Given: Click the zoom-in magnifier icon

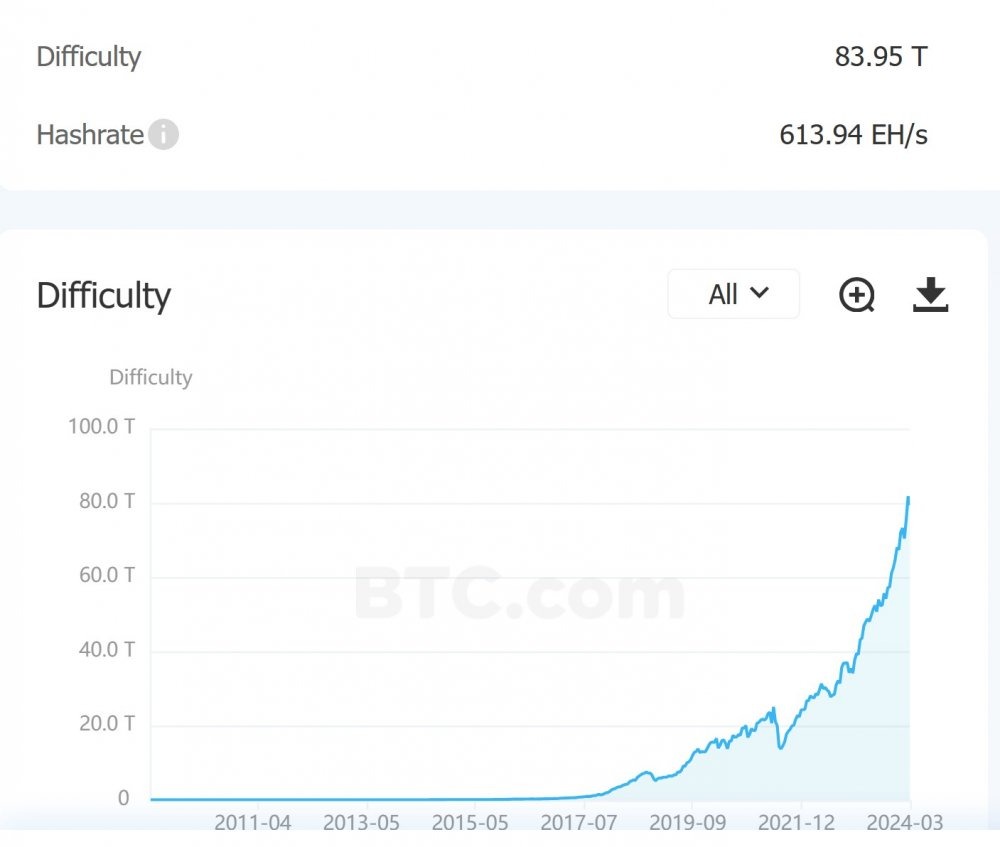Looking at the screenshot, I should pos(857,295).
